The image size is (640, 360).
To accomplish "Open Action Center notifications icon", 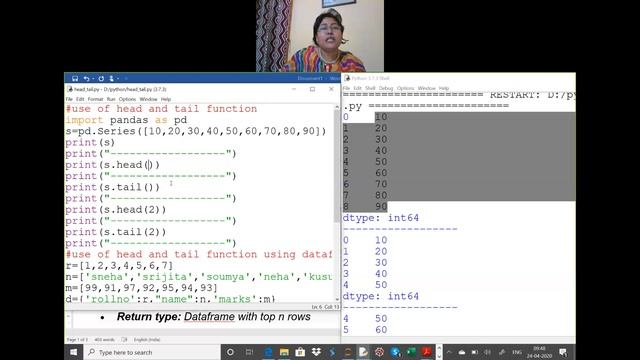I will pyautogui.click(x=563, y=352).
